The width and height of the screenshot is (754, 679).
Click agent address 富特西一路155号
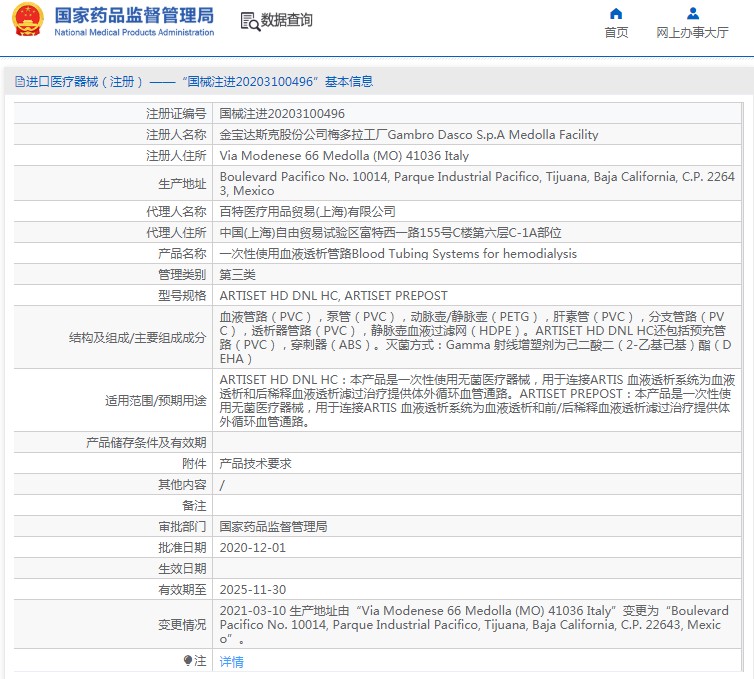tap(390, 233)
